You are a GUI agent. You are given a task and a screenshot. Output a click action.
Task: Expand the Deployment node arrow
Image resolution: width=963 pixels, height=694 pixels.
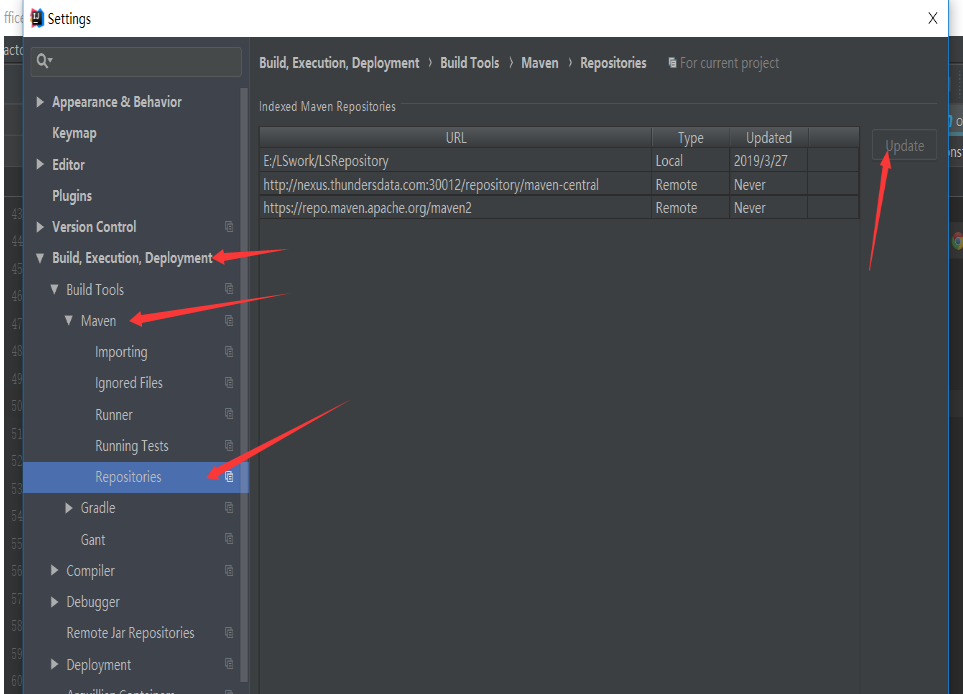(x=54, y=664)
